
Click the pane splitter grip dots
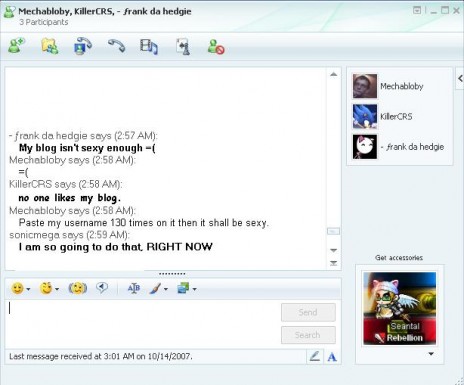[172, 274]
